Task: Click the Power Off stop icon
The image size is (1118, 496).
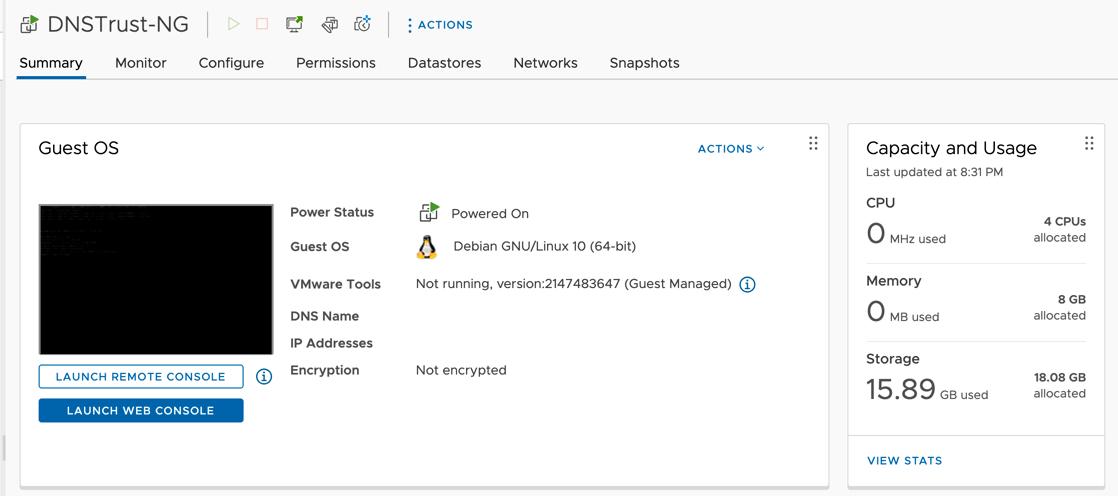Action: (262, 24)
